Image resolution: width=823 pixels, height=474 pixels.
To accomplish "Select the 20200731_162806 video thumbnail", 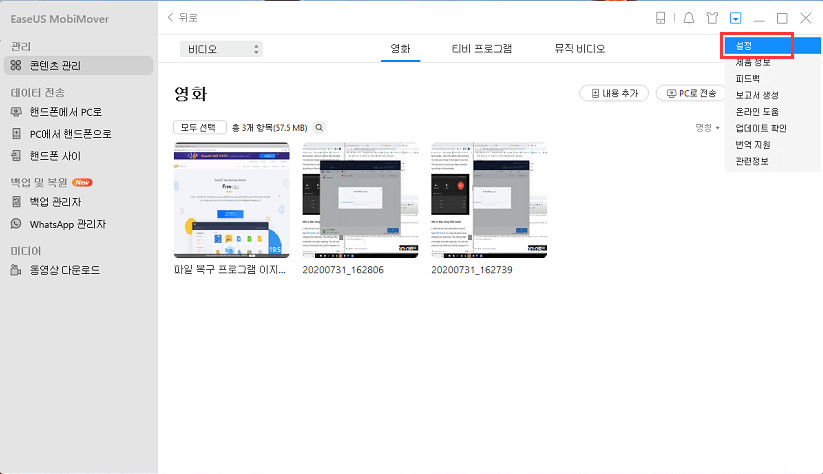I will (x=360, y=200).
